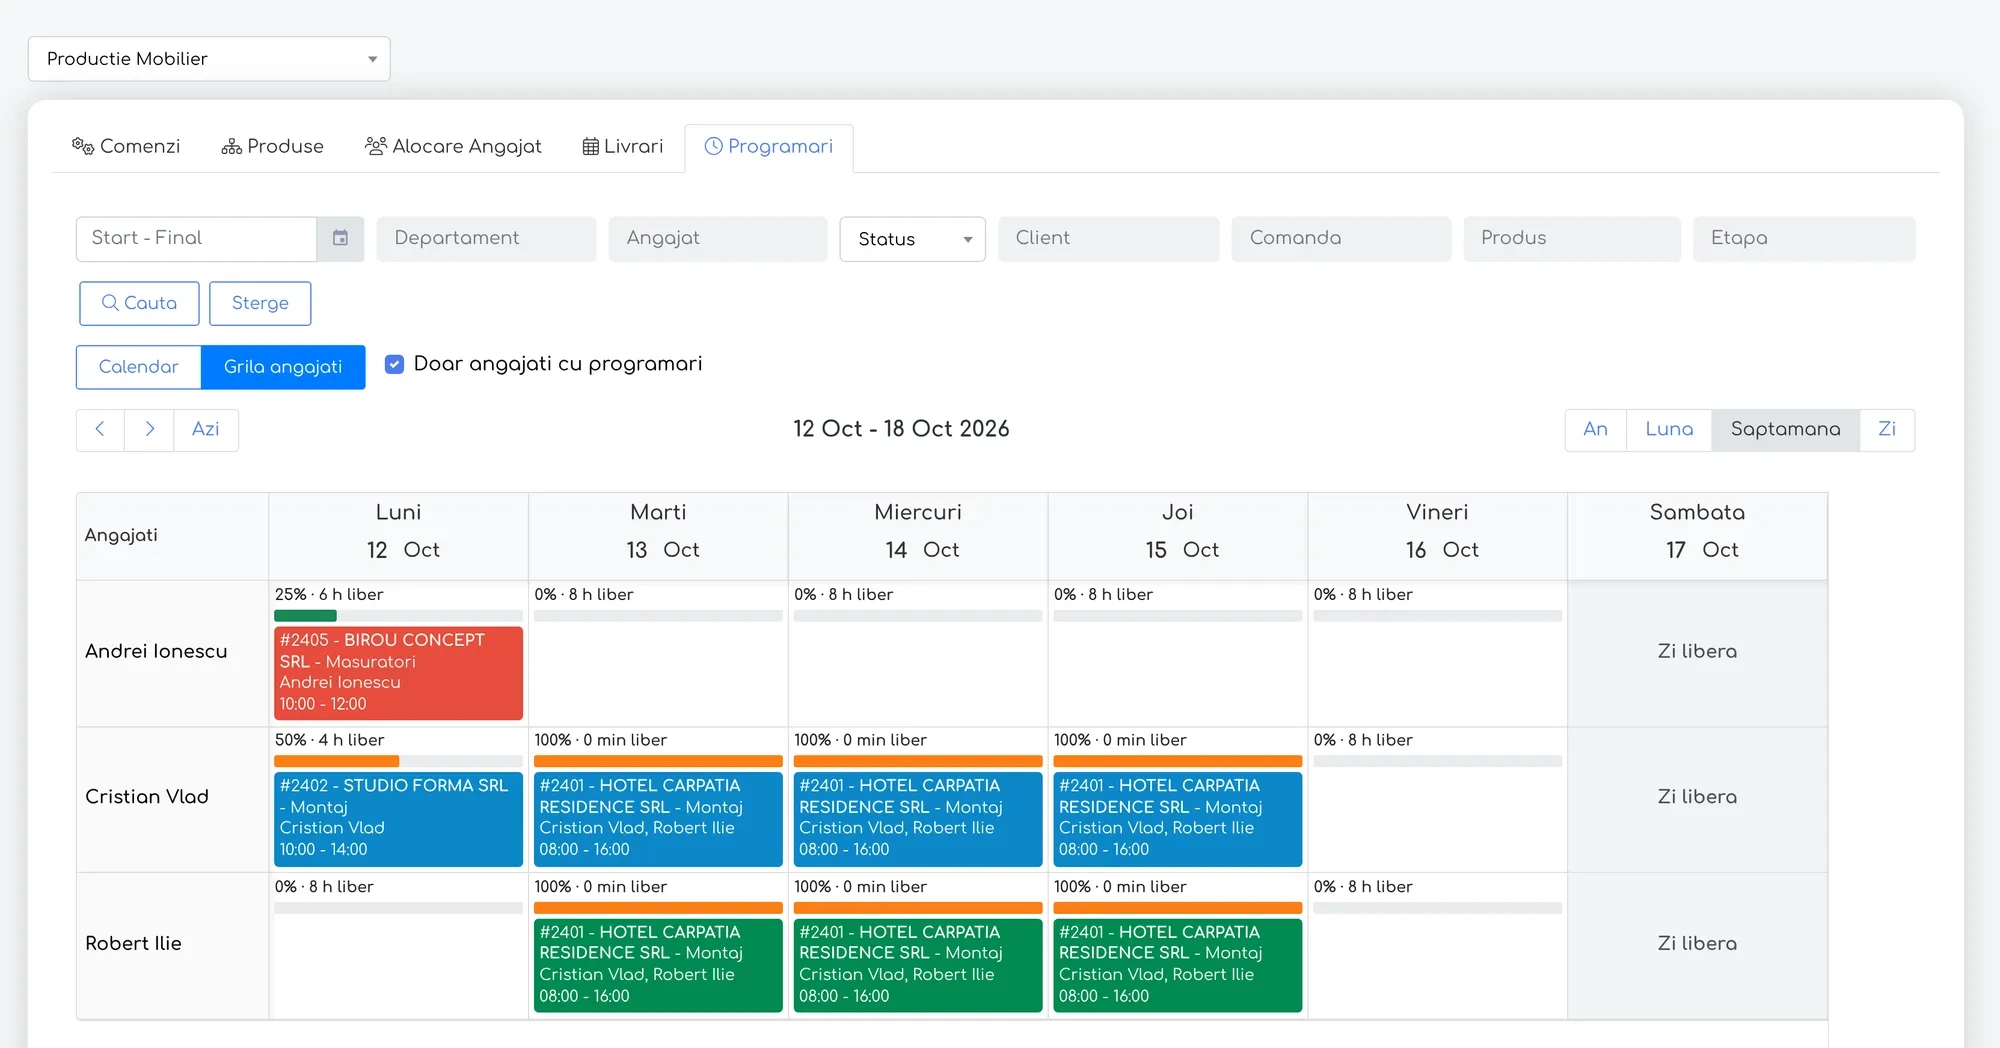Click the Departament filter field
This screenshot has height=1048, width=2000.
click(486, 238)
